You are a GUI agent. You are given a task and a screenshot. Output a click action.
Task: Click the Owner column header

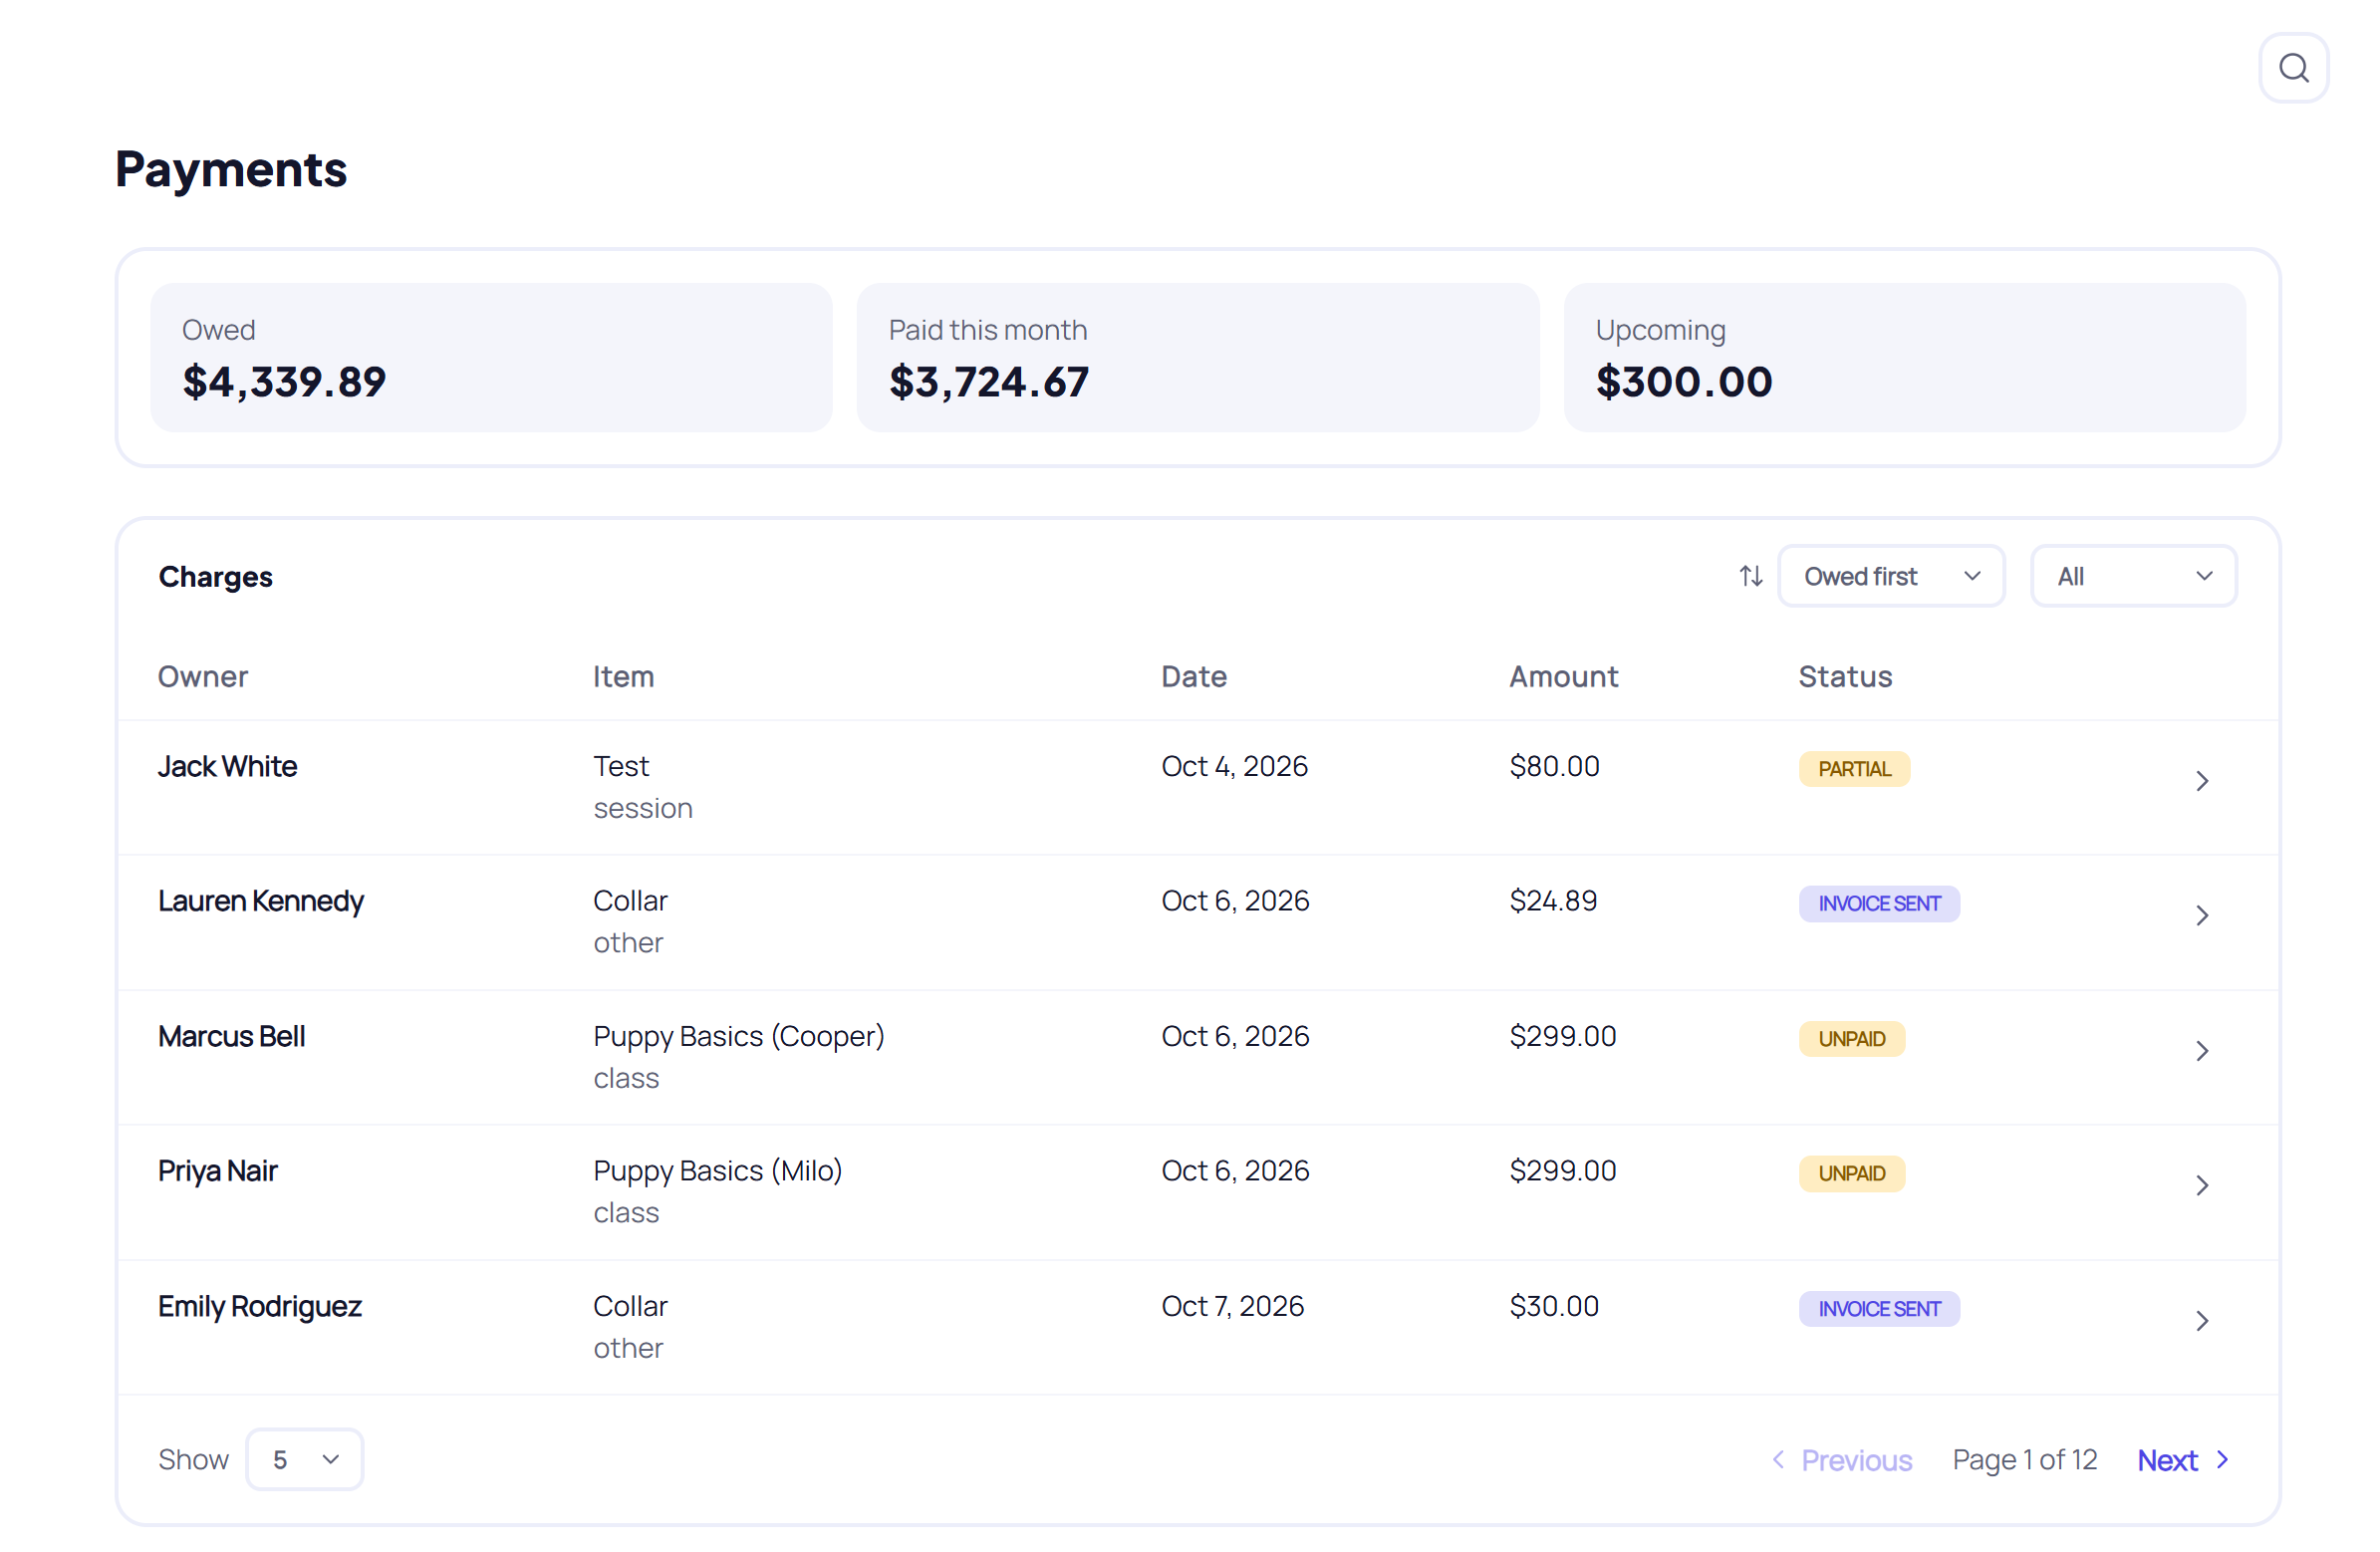(203, 677)
